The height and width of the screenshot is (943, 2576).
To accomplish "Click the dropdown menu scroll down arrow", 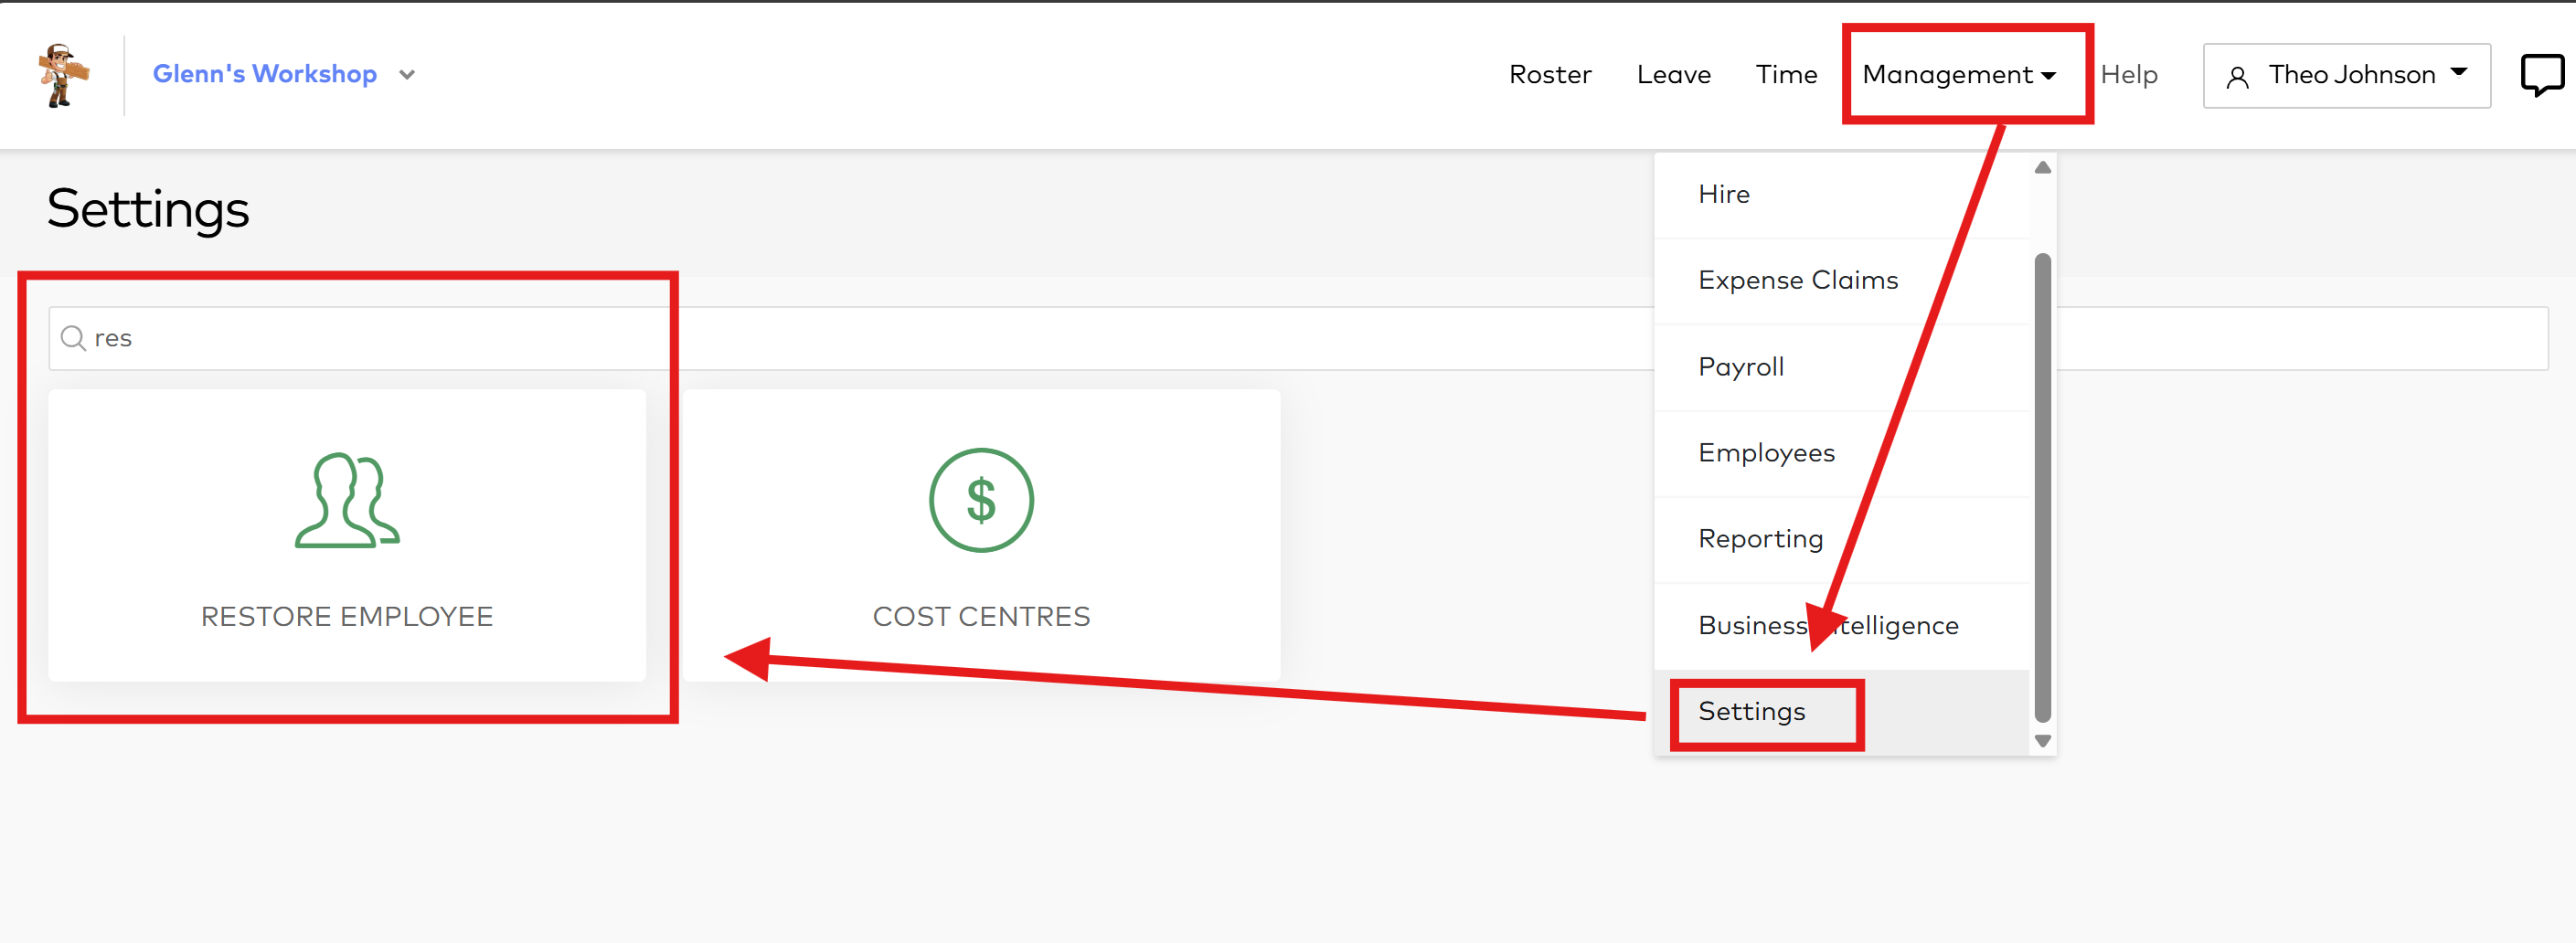I will 2042,741.
